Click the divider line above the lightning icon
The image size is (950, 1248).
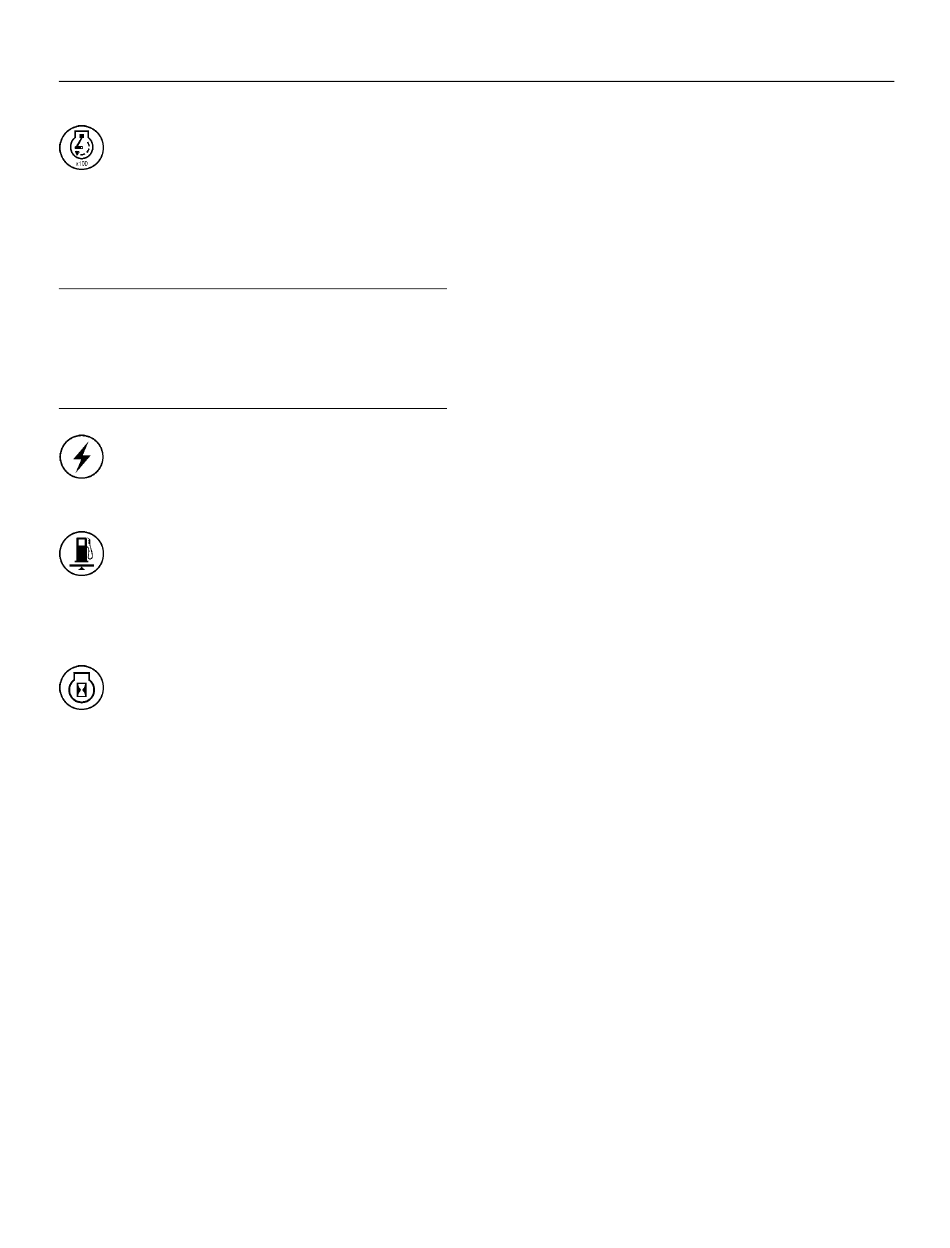click(252, 408)
